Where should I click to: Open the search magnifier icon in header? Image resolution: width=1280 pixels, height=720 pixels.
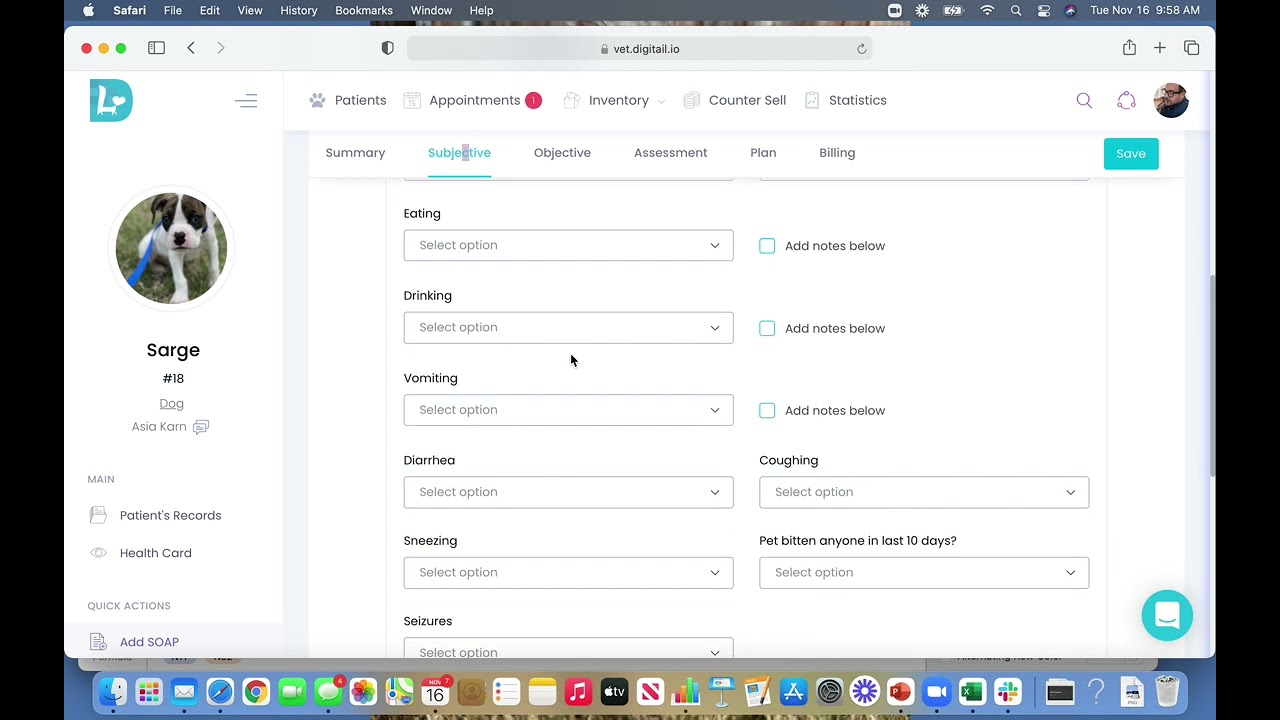[x=1084, y=100]
